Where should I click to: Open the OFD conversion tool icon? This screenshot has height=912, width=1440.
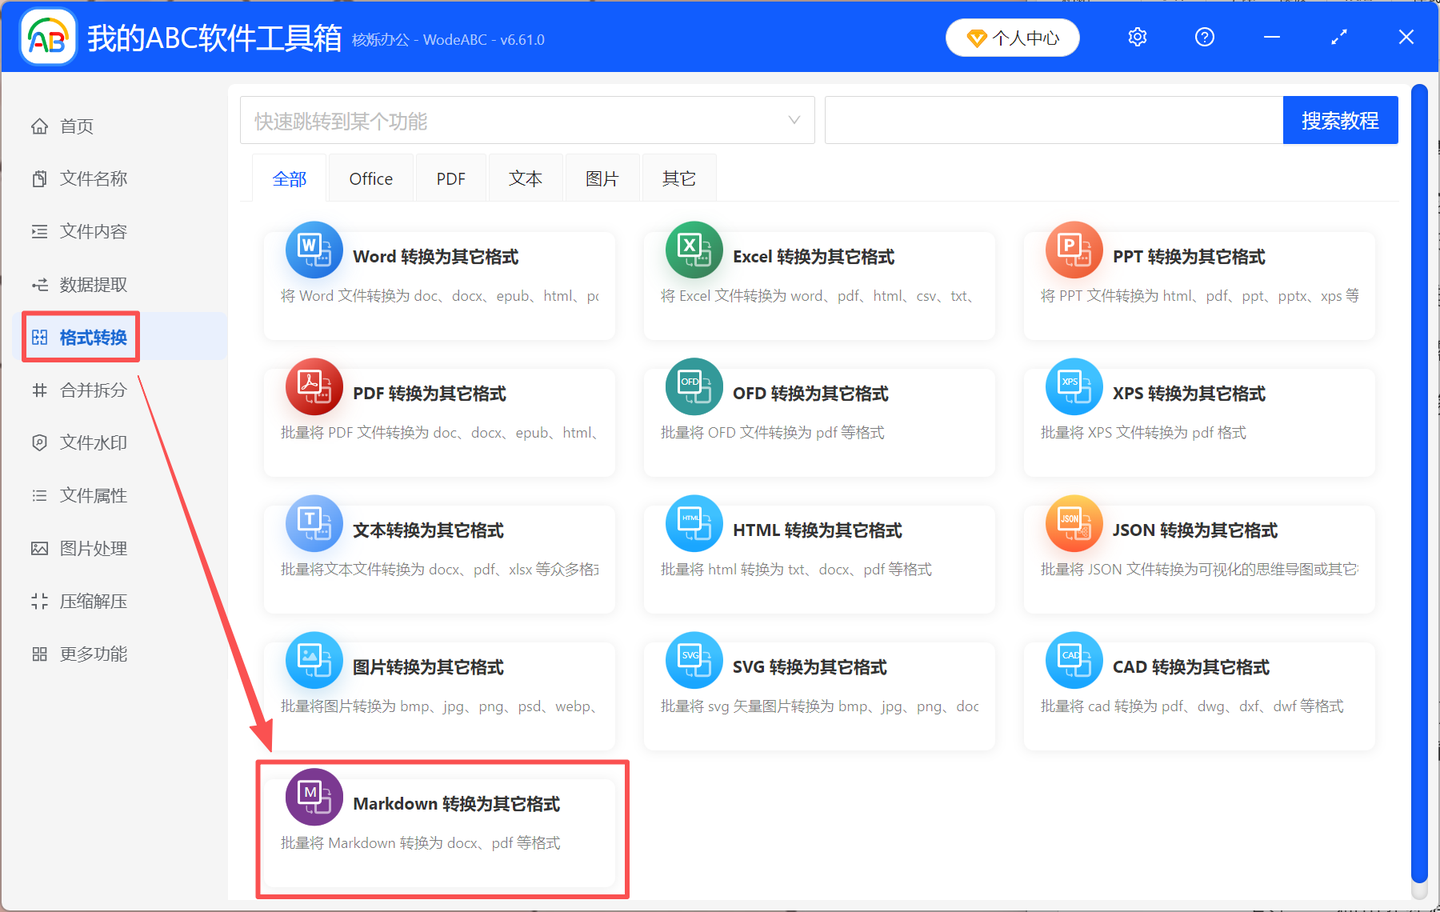coord(694,387)
